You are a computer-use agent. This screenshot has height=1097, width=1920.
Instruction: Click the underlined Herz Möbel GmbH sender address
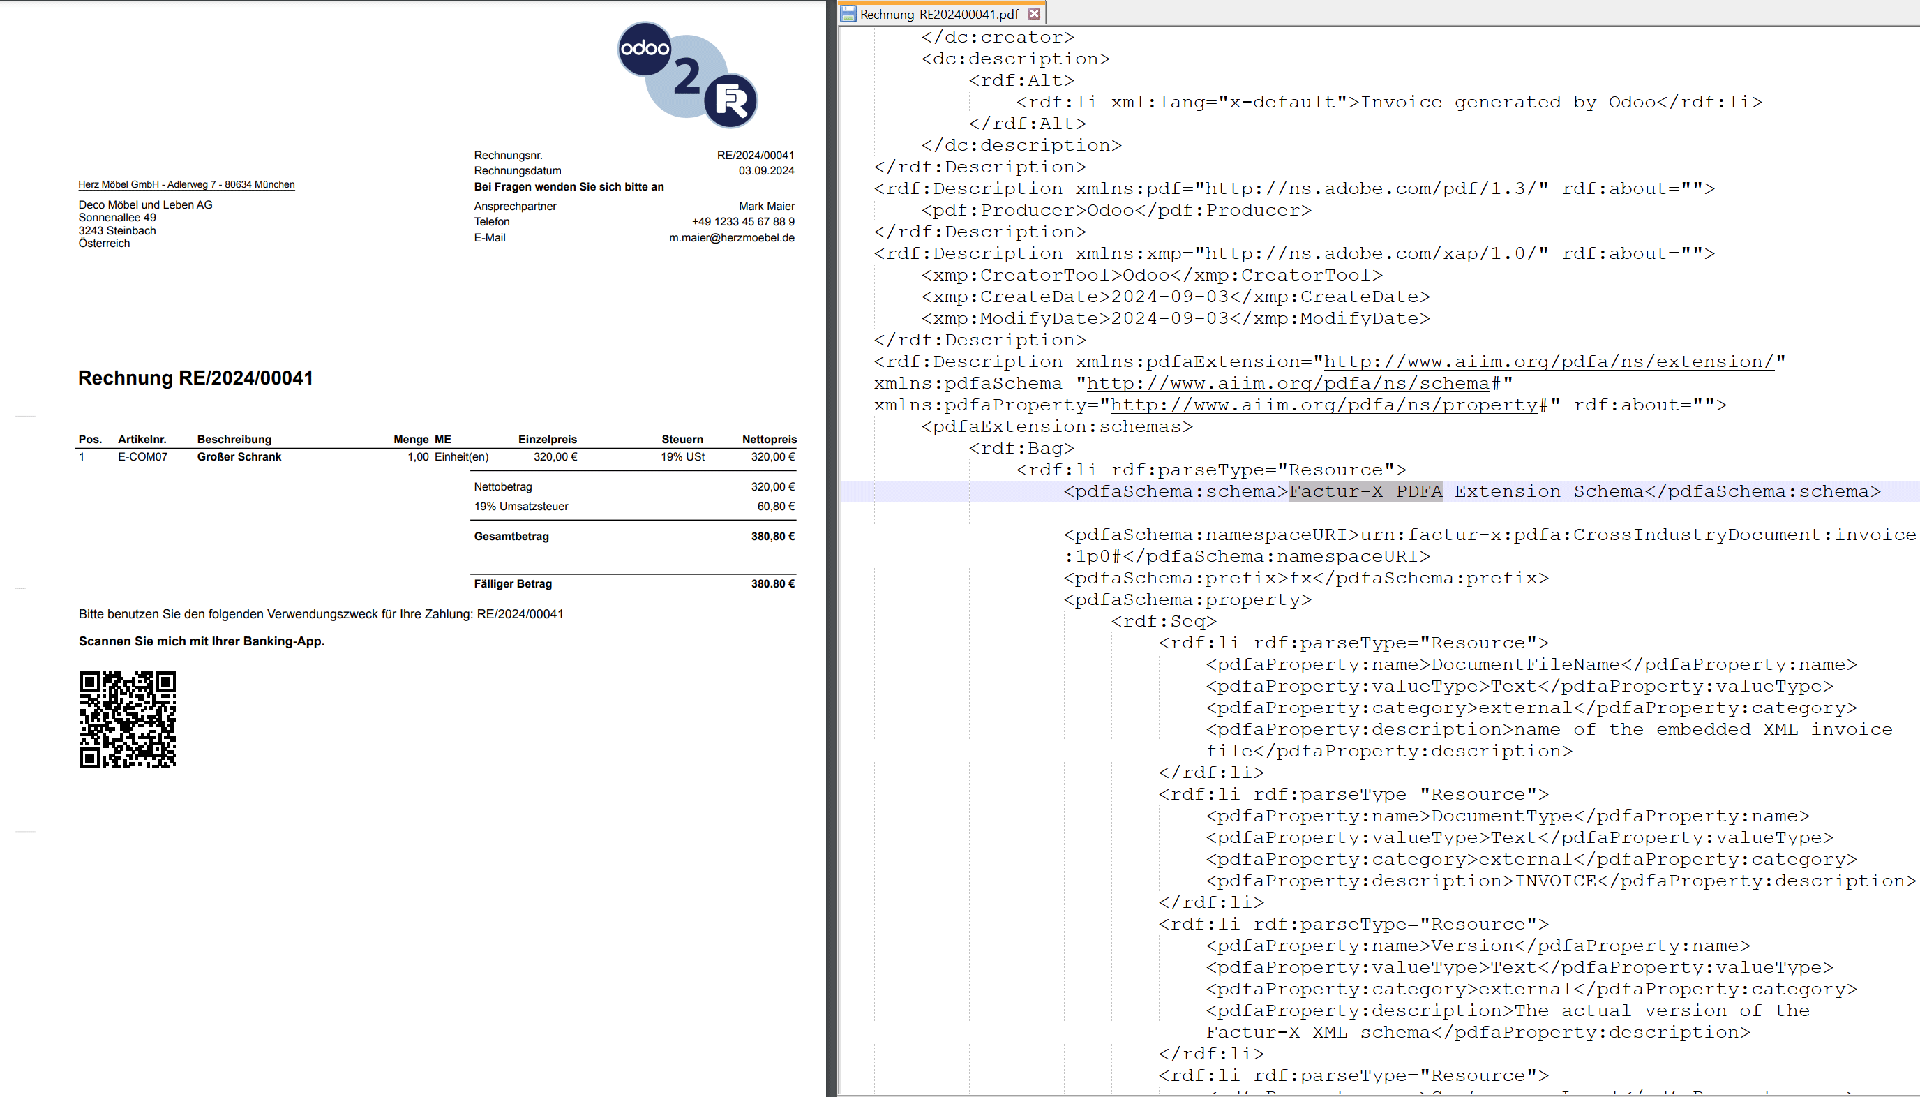click(186, 185)
